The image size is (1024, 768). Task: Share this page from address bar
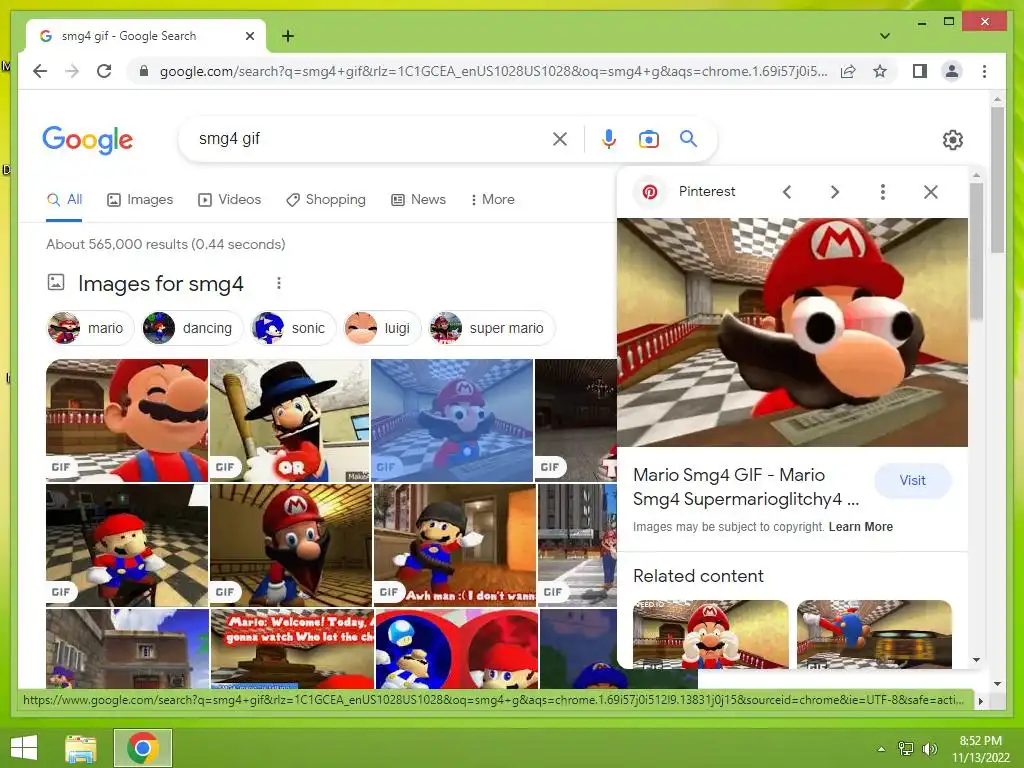(848, 71)
